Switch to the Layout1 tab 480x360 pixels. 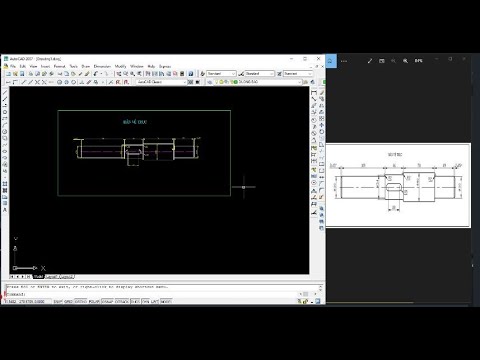[x=52, y=277]
